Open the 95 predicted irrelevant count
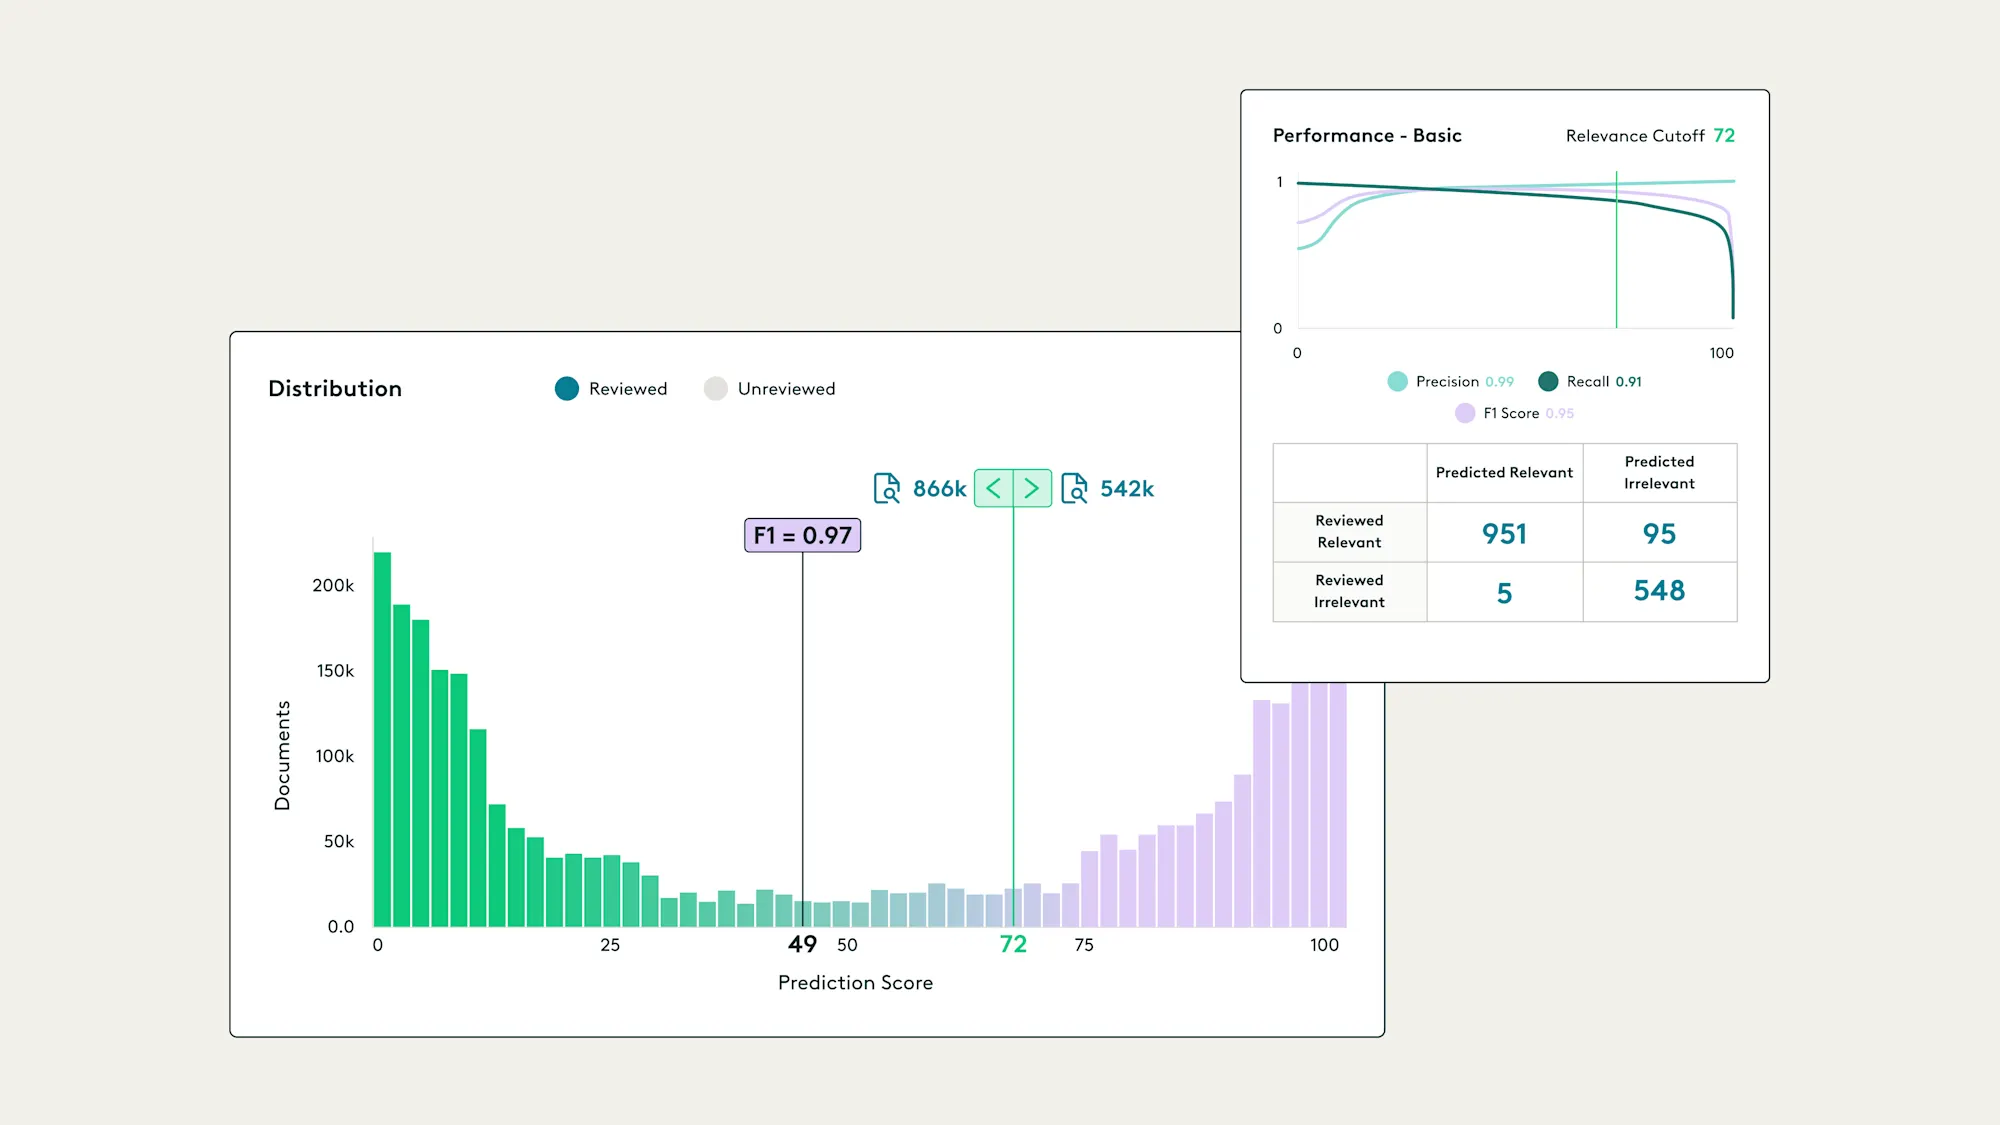 [x=1659, y=533]
